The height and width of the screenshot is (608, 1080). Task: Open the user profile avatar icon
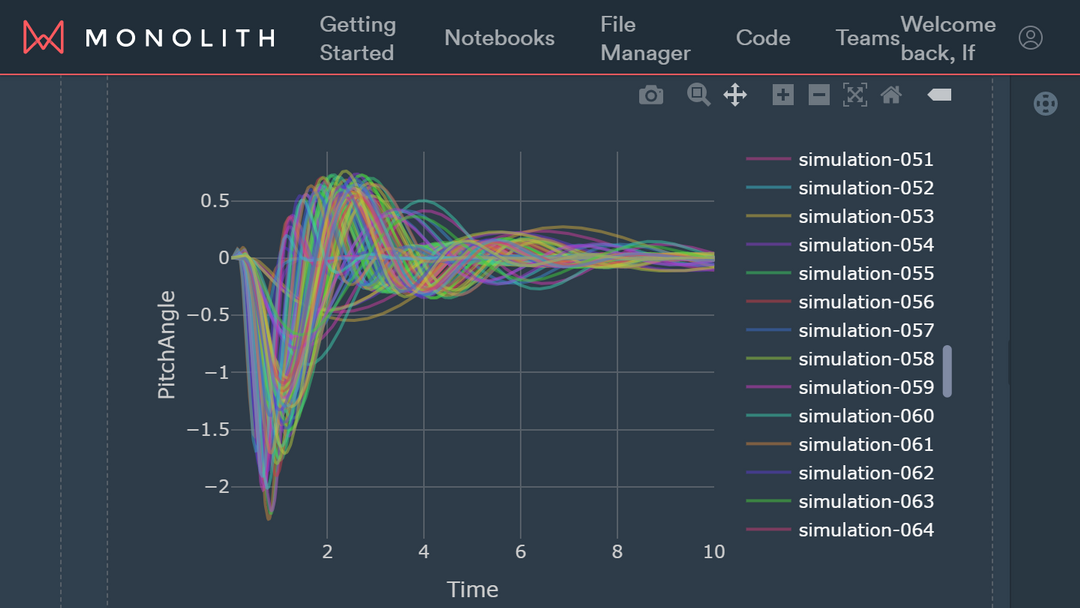(x=1030, y=38)
